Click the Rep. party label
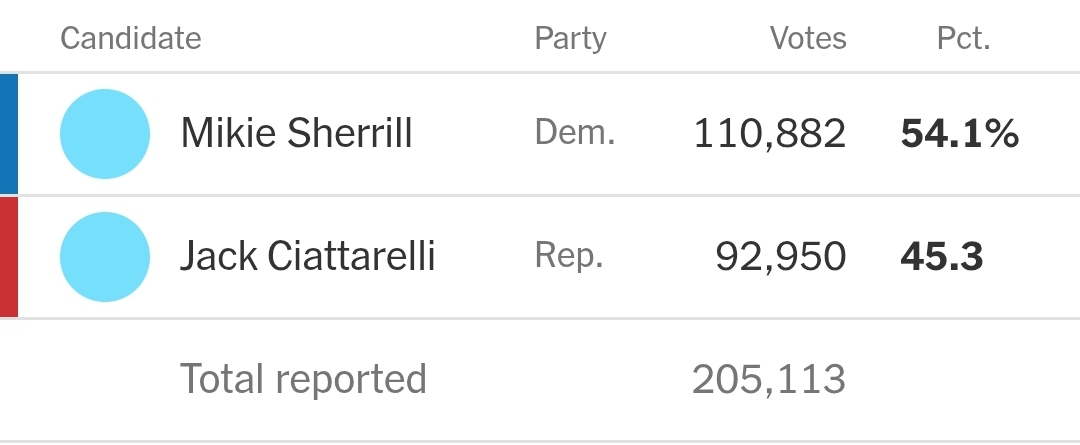Viewport: 1080px width, 445px height. point(569,258)
